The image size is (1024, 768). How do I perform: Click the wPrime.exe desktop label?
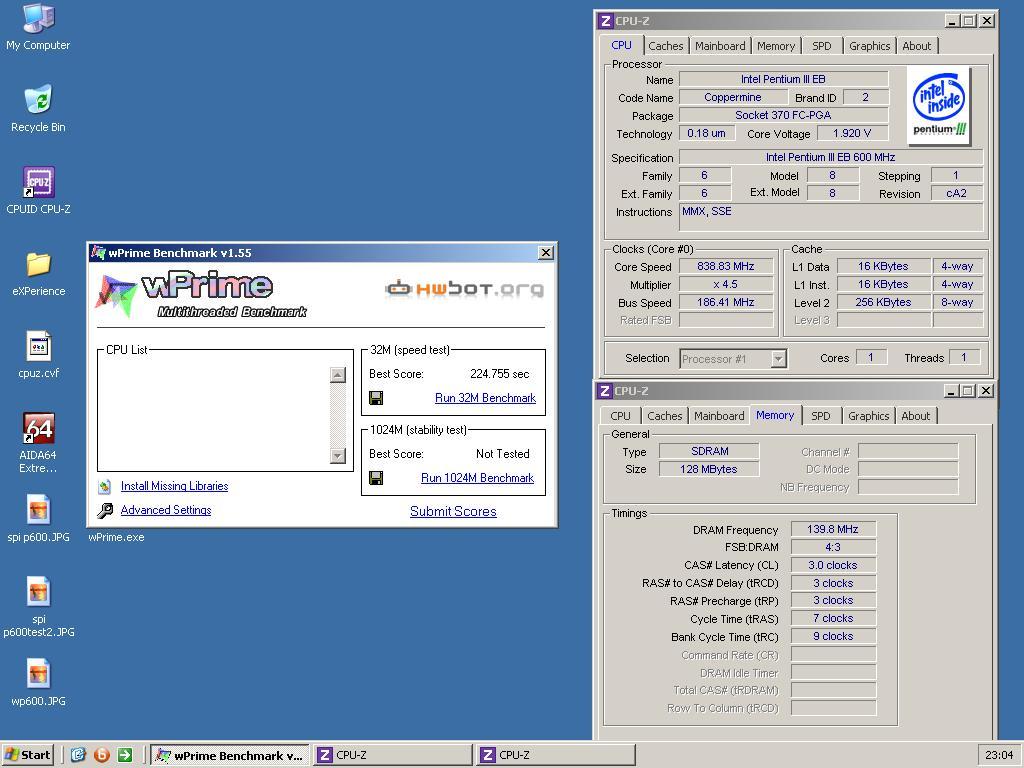pyautogui.click(x=116, y=537)
